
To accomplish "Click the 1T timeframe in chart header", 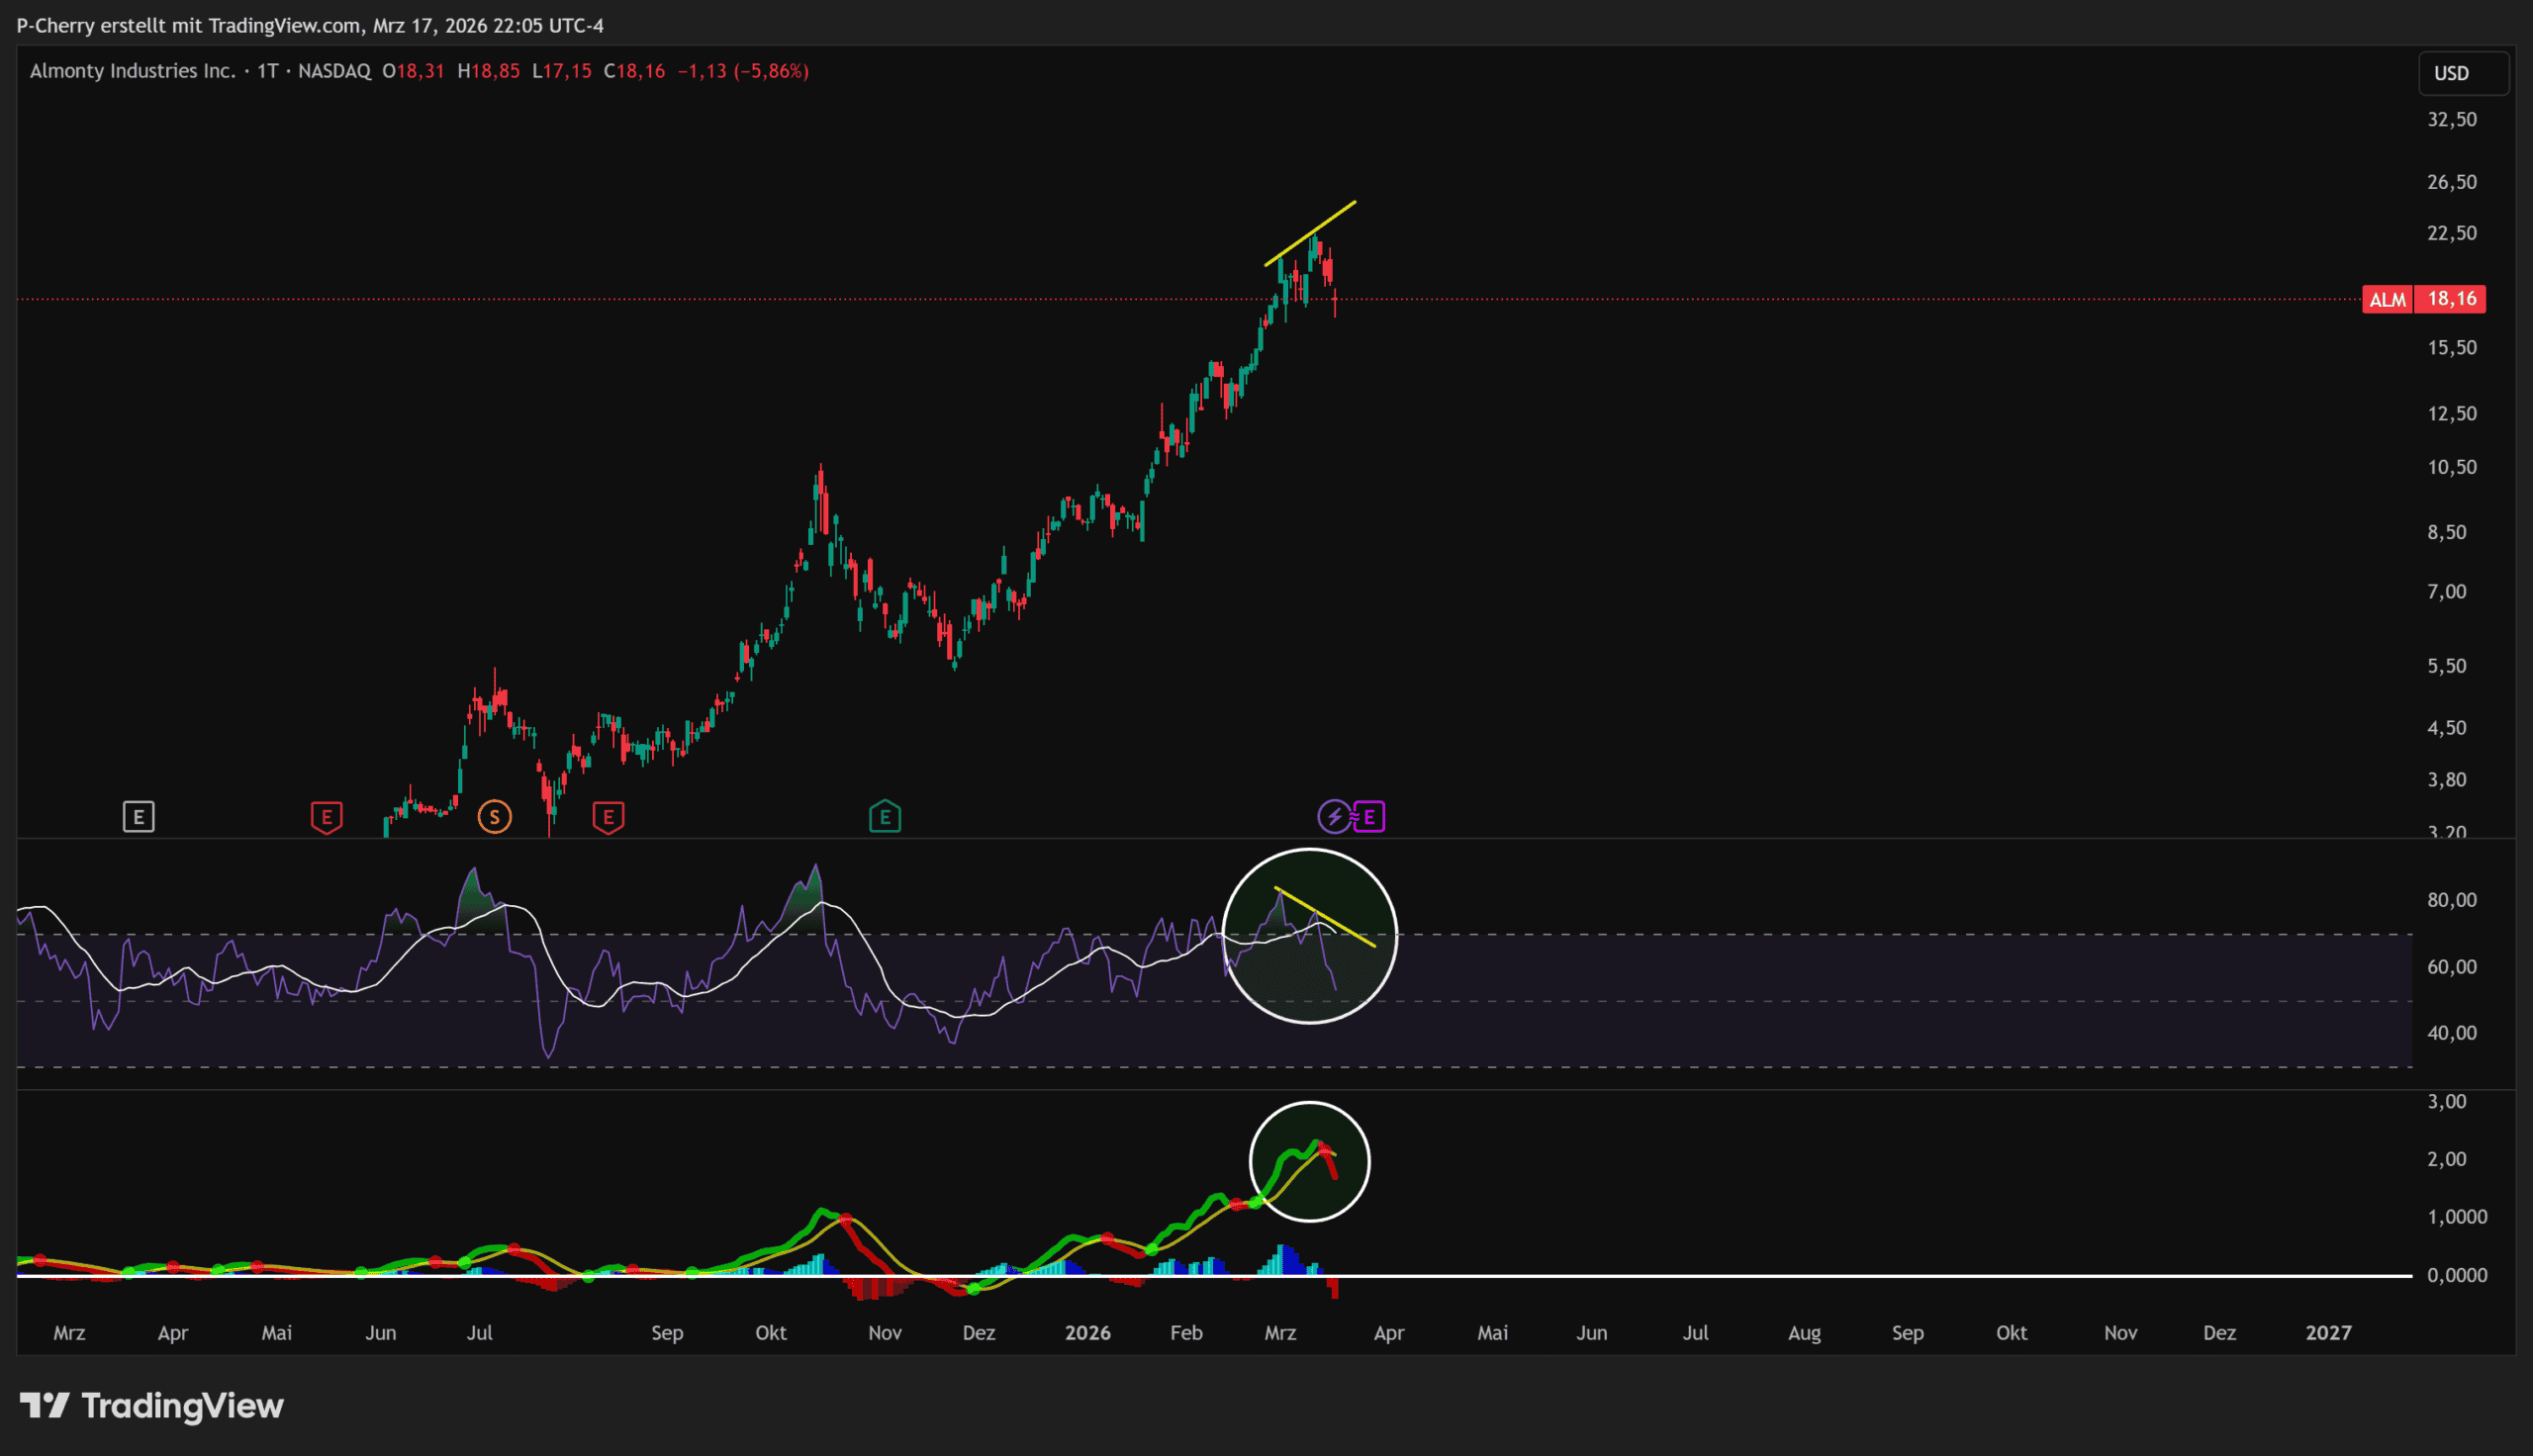I will (x=267, y=71).
